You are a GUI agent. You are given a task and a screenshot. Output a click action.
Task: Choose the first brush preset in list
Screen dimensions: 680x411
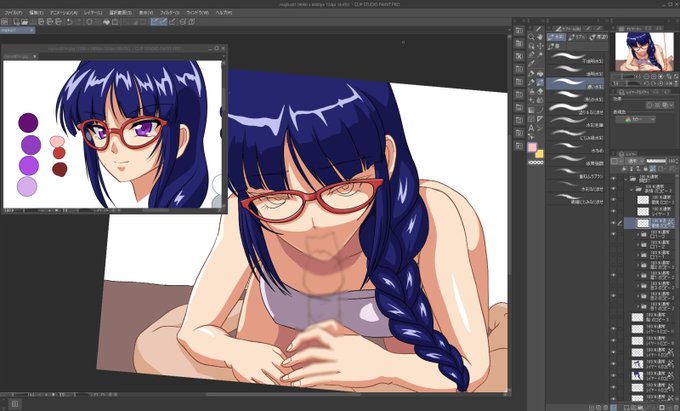575,58
